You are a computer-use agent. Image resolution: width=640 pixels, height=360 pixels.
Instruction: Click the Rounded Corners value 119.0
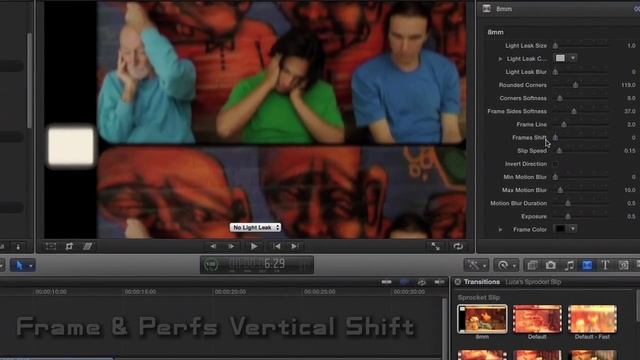click(x=628, y=85)
